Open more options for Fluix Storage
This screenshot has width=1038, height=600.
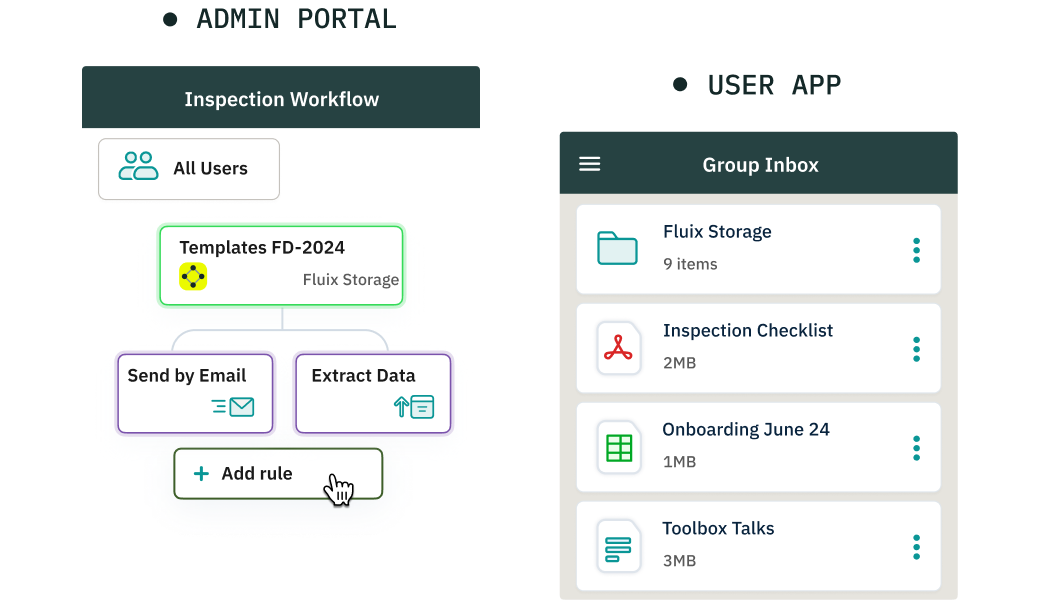[916, 250]
